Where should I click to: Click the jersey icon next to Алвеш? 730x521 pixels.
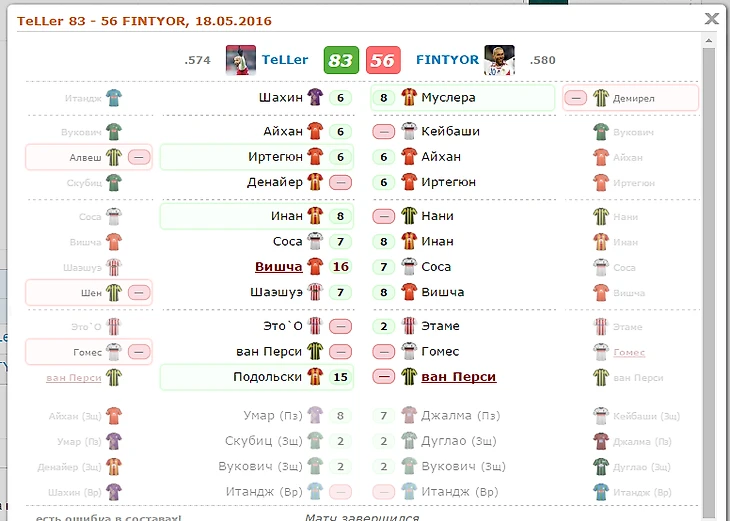coord(114,157)
